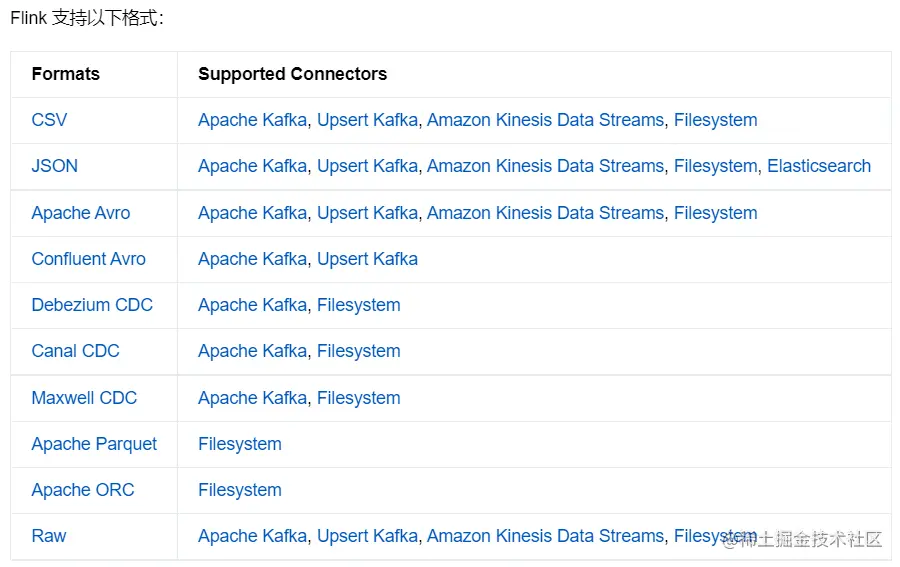900x567 pixels.
Task: Open the Debezium CDC format link
Action: 92,305
